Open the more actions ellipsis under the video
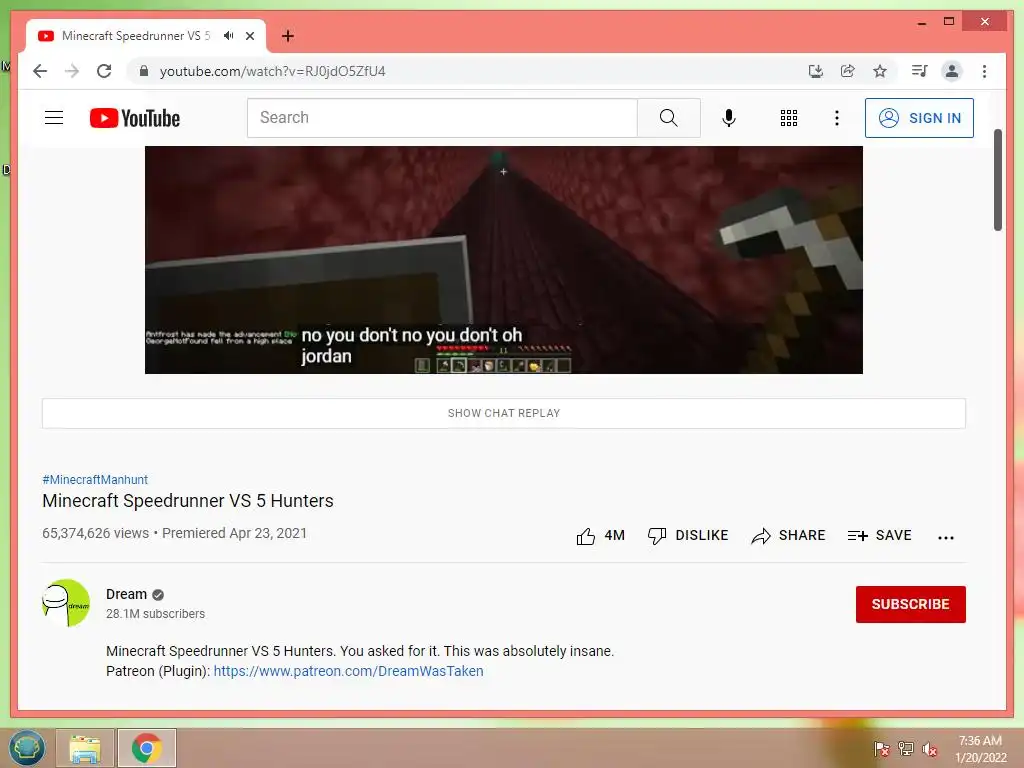 946,537
